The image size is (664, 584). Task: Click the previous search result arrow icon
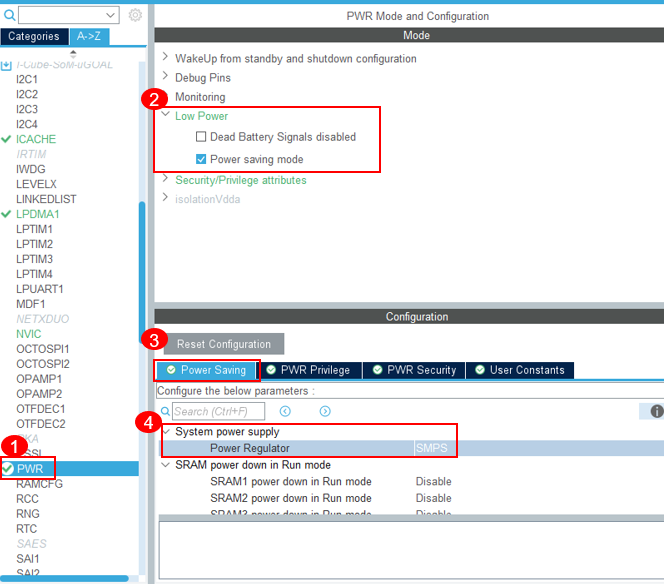(285, 411)
